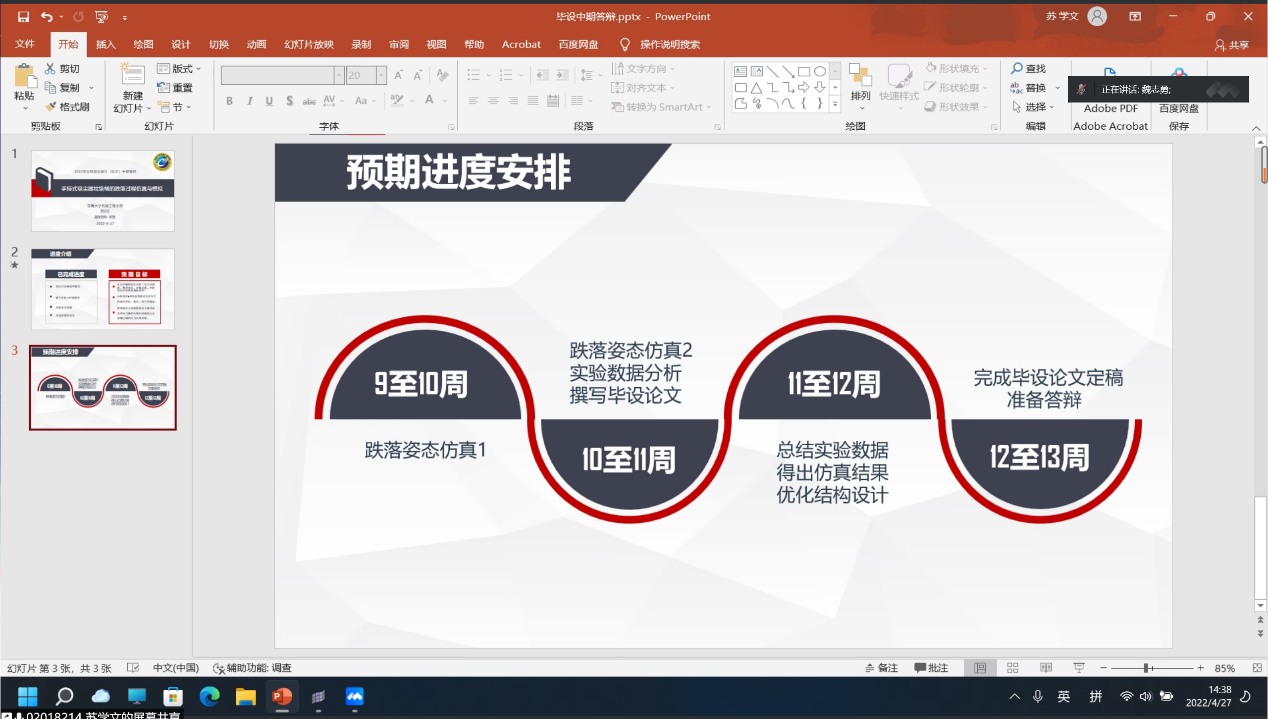Switch to the Slide Show (幻灯片放映) tab

[309, 45]
